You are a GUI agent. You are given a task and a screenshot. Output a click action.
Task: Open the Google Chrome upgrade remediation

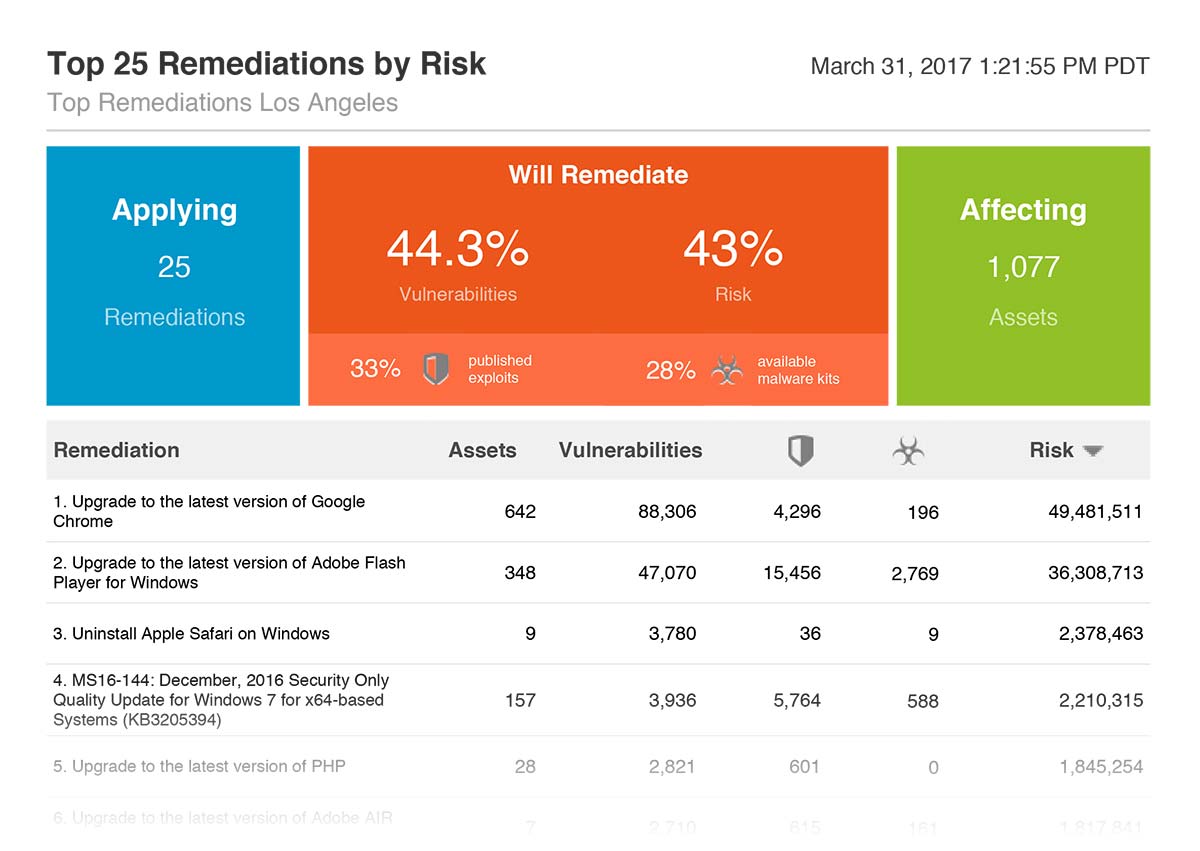[209, 511]
